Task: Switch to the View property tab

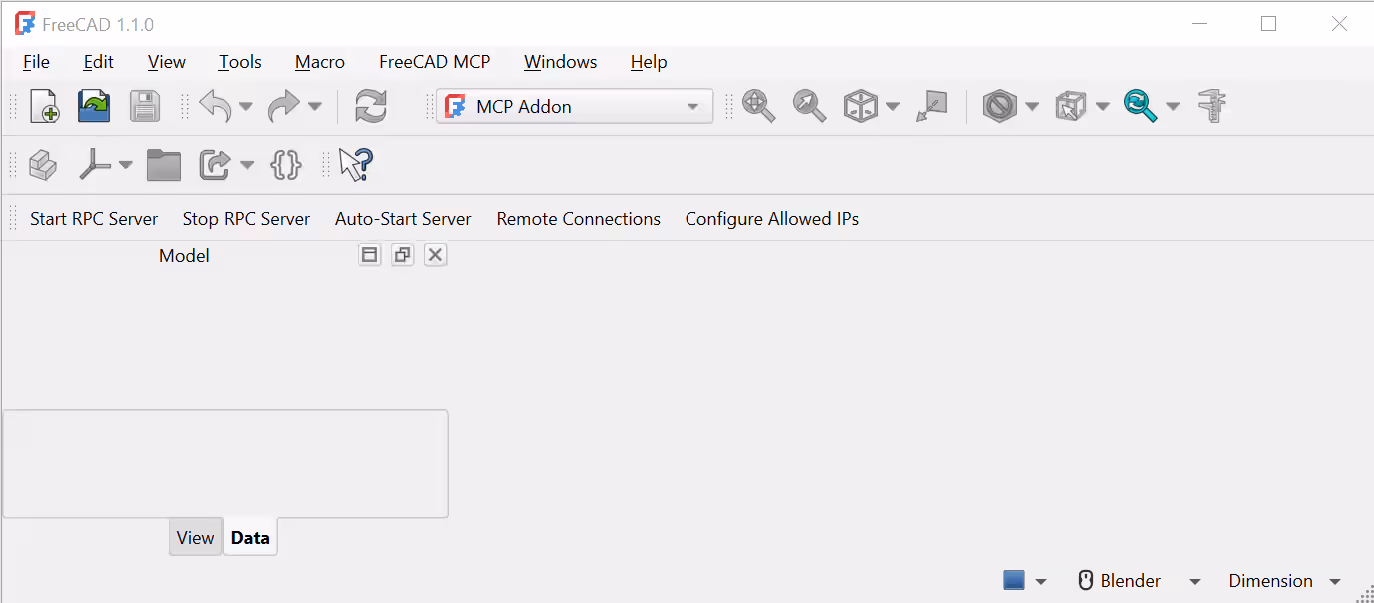Action: (195, 537)
